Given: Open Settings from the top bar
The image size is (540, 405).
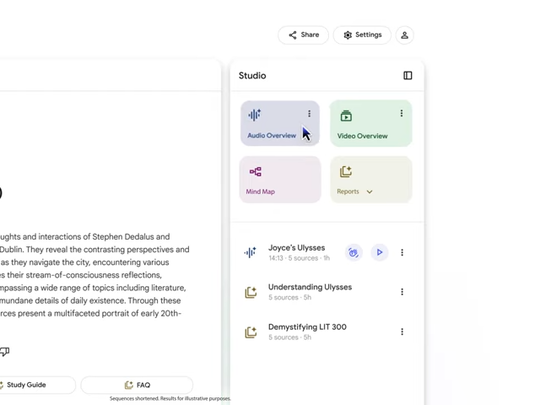Looking at the screenshot, I should point(362,35).
